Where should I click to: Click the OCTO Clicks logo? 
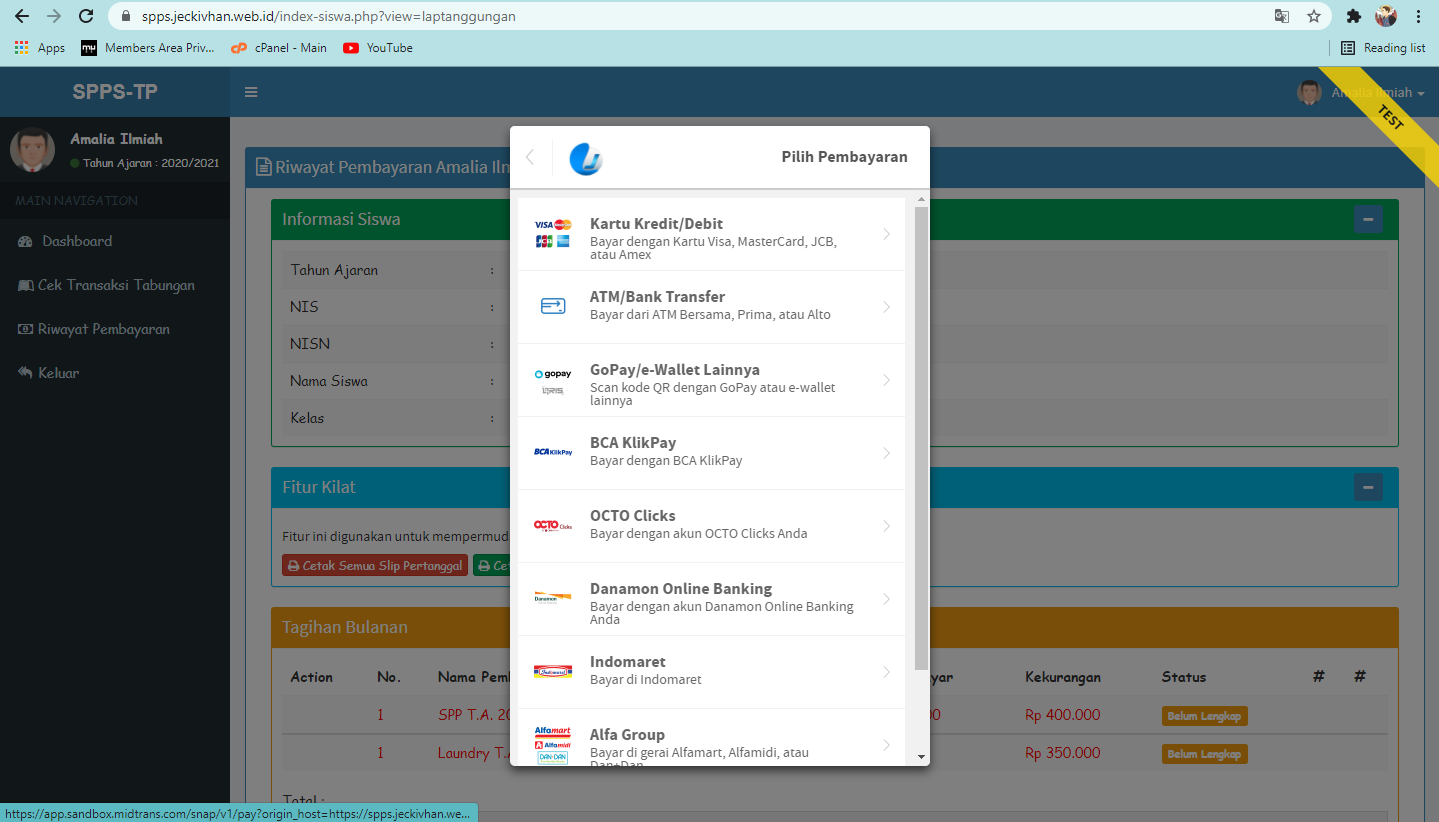click(552, 525)
